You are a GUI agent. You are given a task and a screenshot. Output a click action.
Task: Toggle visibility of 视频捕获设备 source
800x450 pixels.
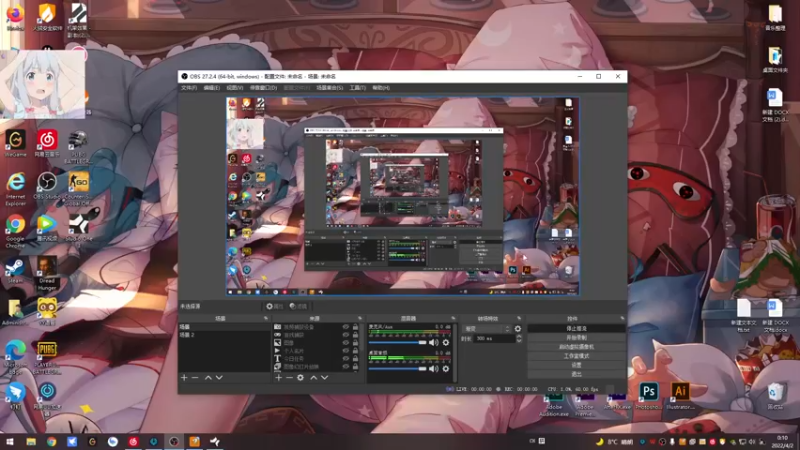pos(345,327)
